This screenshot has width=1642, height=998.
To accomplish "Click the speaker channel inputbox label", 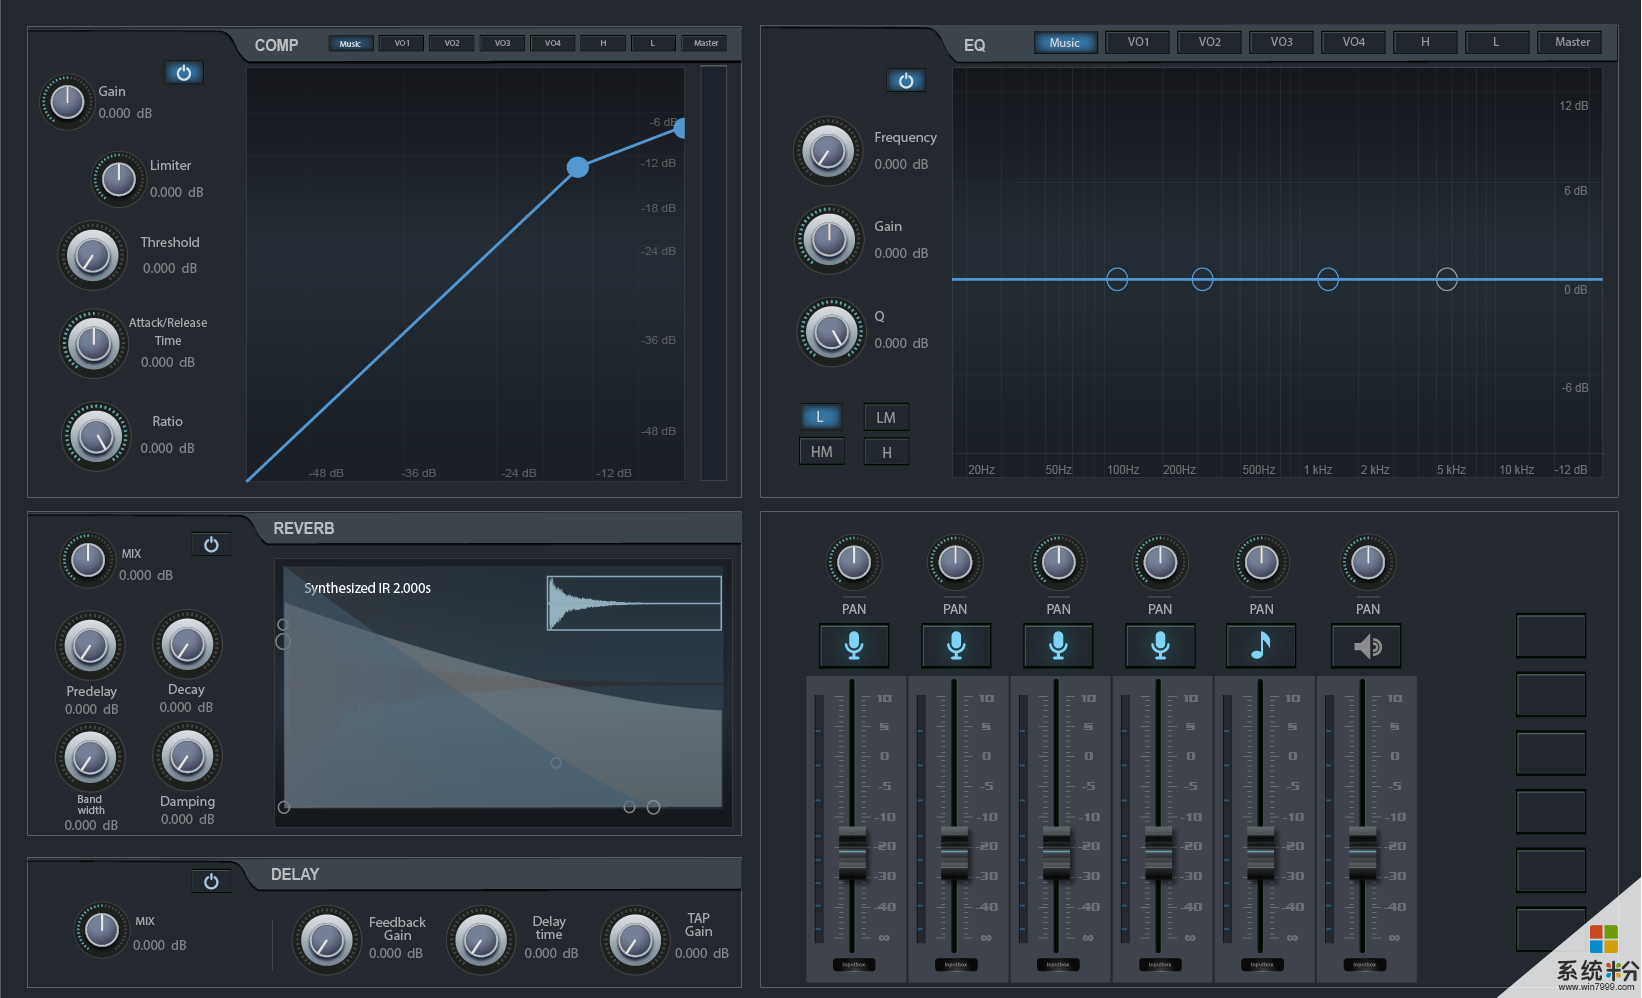I will [x=1364, y=965].
